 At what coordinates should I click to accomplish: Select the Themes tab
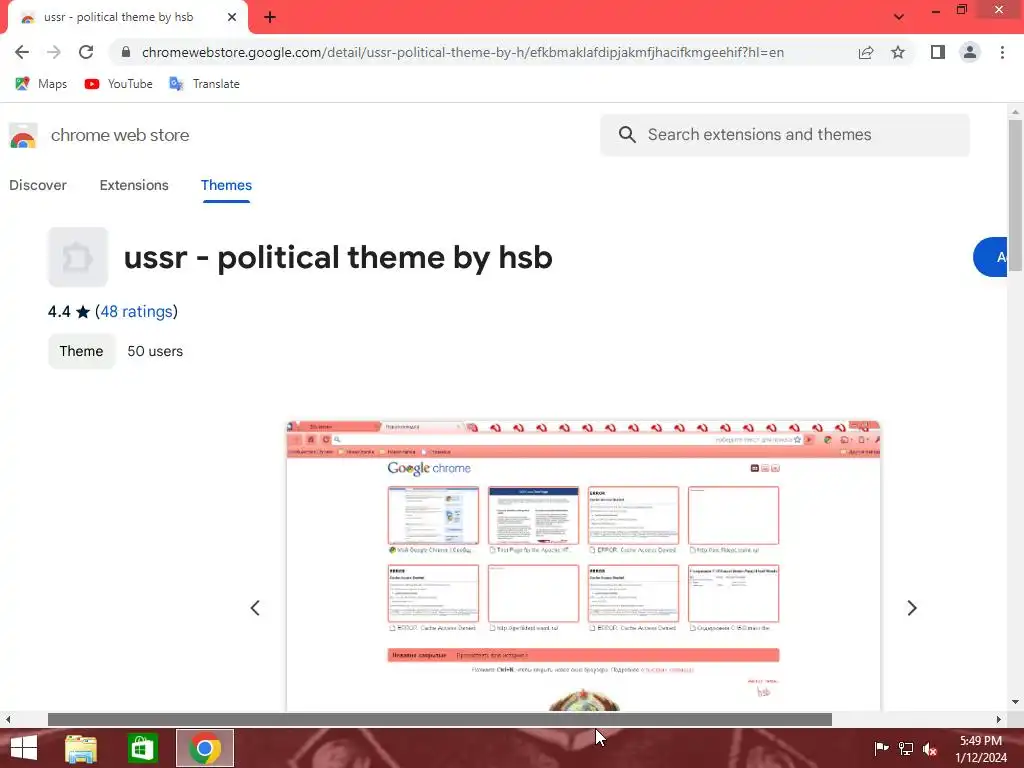[226, 185]
